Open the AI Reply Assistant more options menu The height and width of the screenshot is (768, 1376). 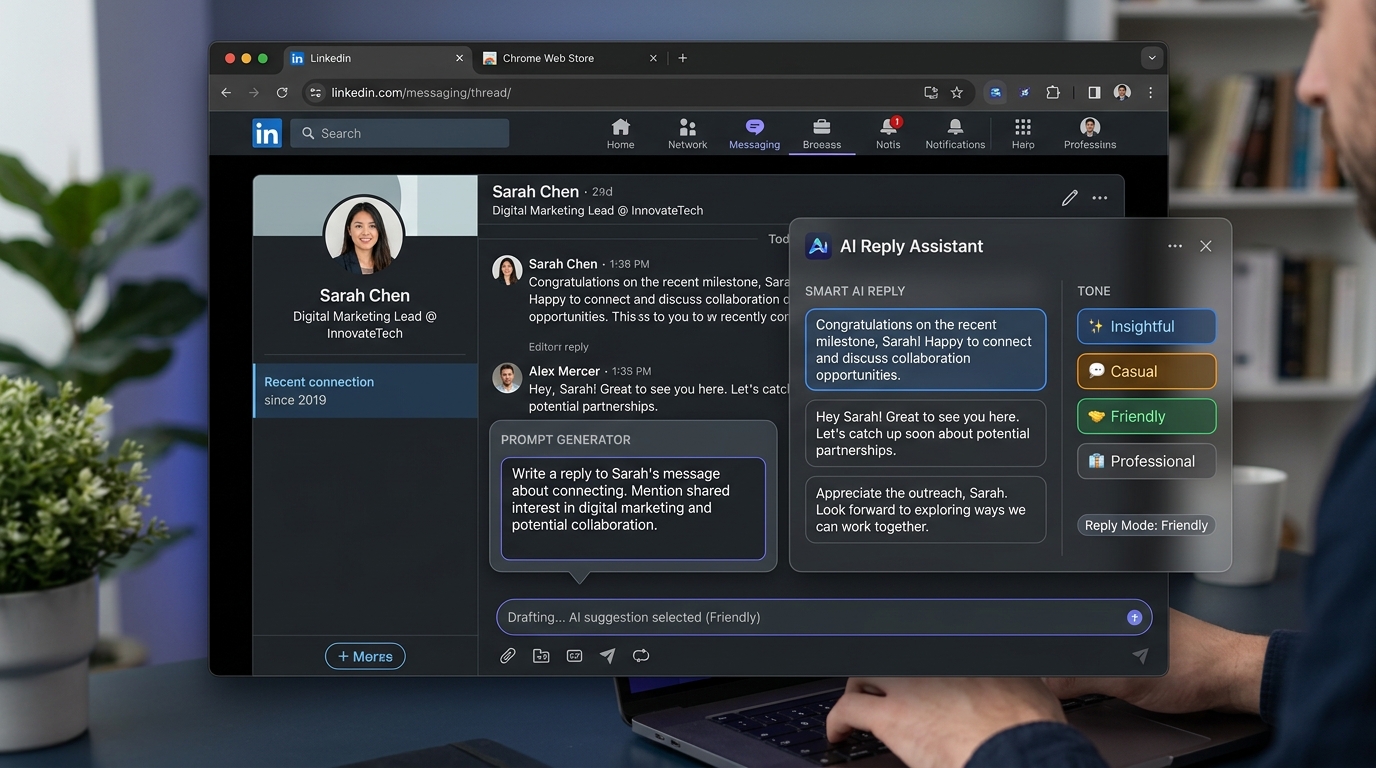coord(1175,246)
